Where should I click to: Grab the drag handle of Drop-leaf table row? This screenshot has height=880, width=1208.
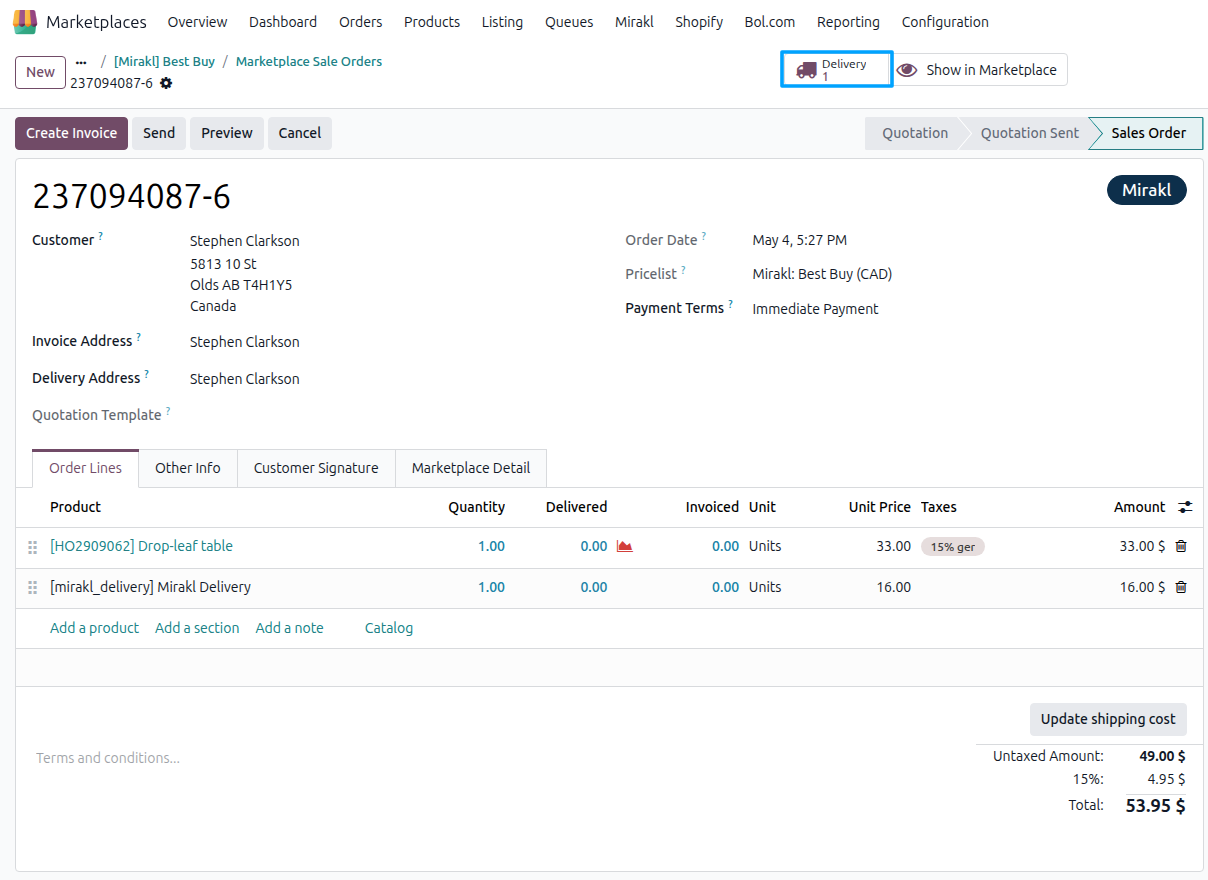click(33, 547)
